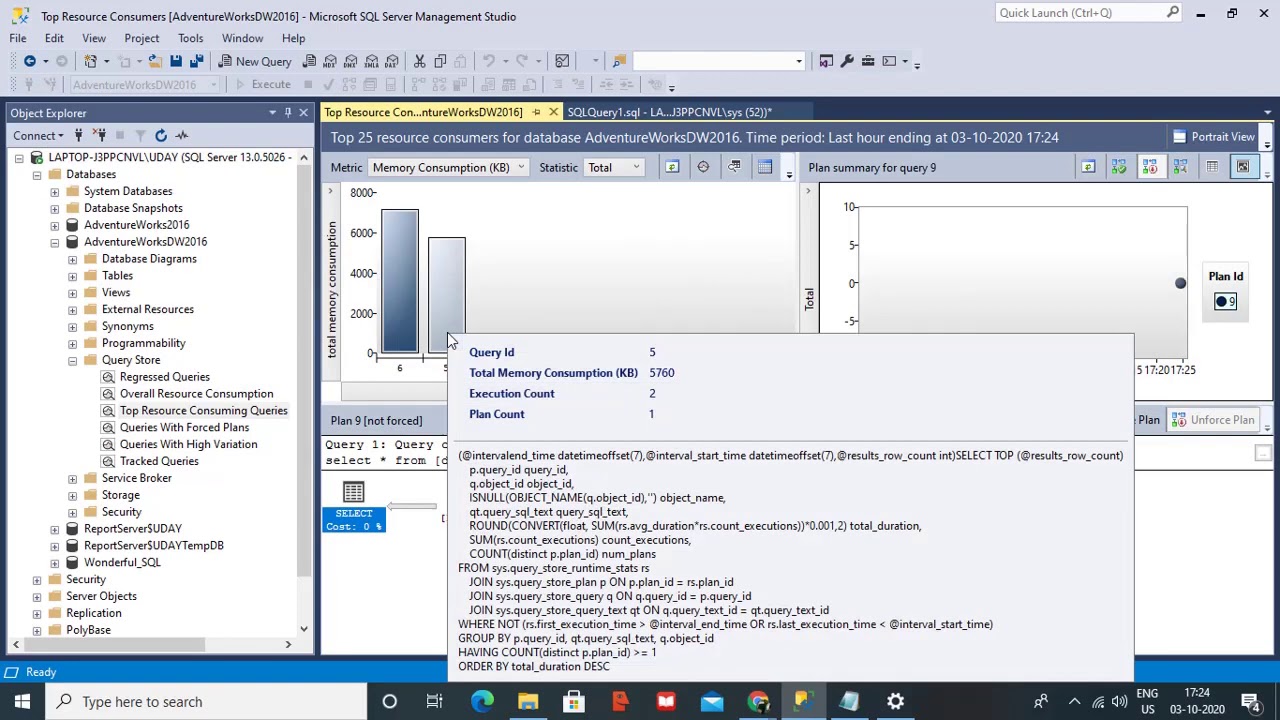Click the DAX query icon
Image resolution: width=1280 pixels, height=720 pixels.
coord(392,61)
